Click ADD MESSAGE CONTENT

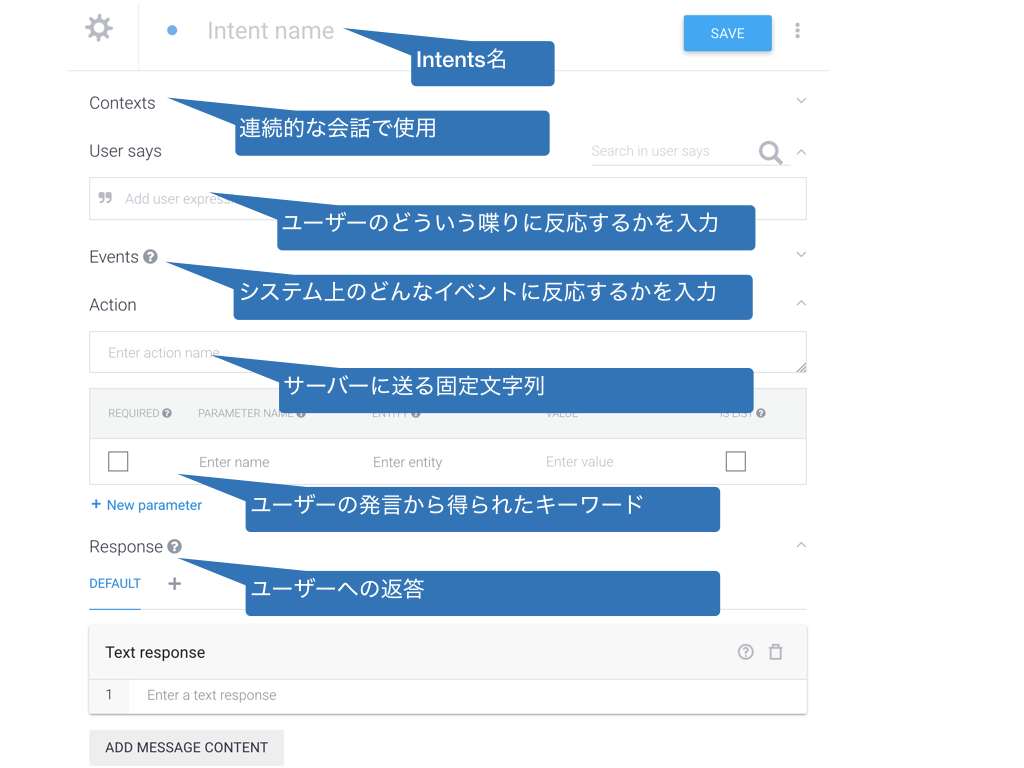click(186, 747)
